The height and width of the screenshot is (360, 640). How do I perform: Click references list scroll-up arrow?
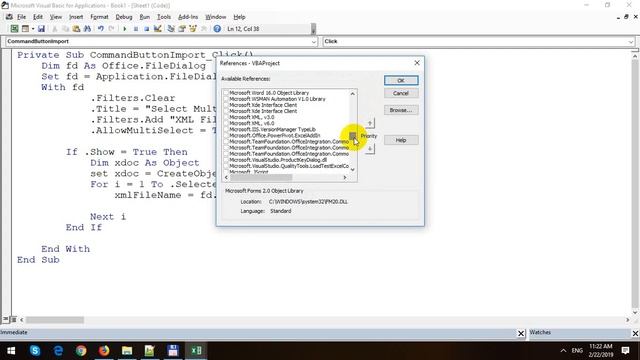353,93
